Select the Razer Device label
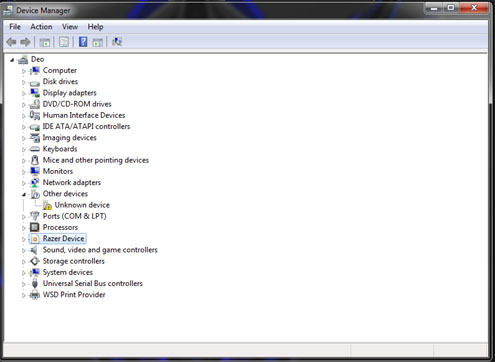Screen dimensions: 495x362 (63, 239)
